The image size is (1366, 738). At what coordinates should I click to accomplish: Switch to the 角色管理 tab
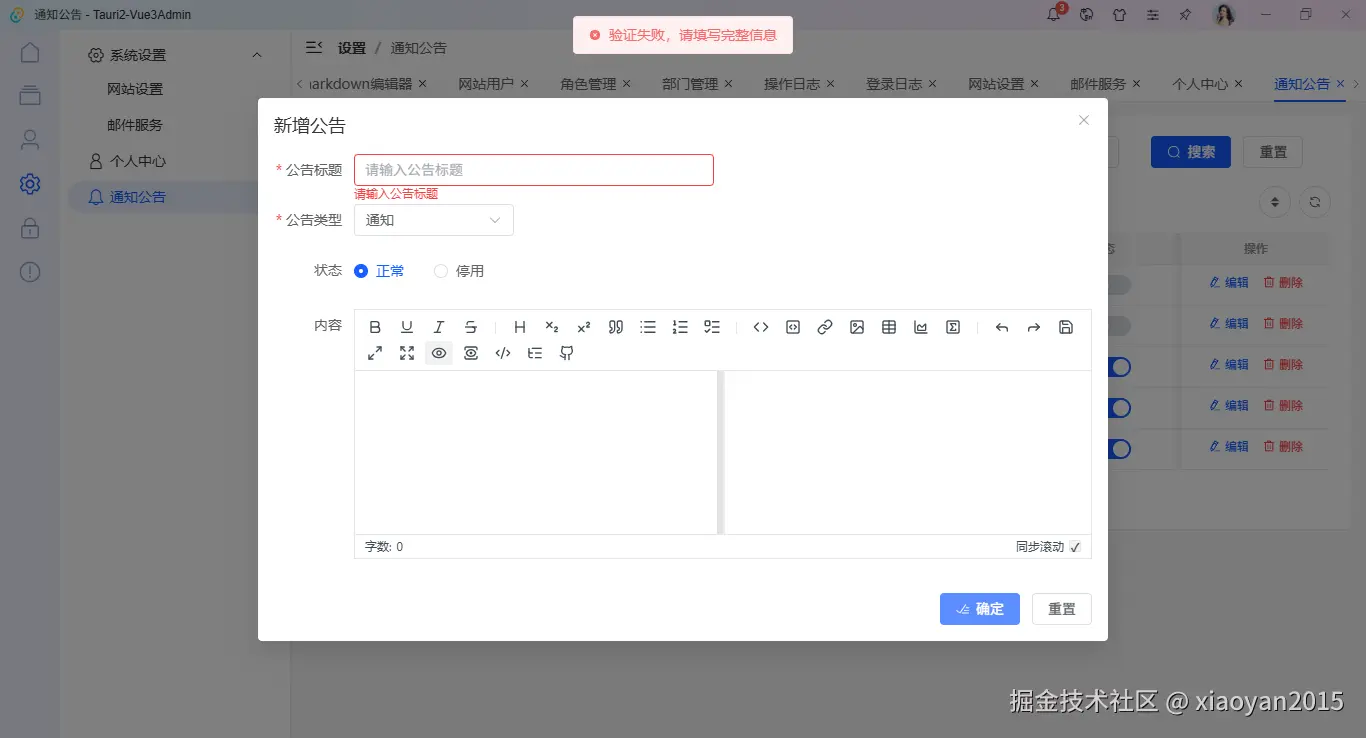click(588, 84)
